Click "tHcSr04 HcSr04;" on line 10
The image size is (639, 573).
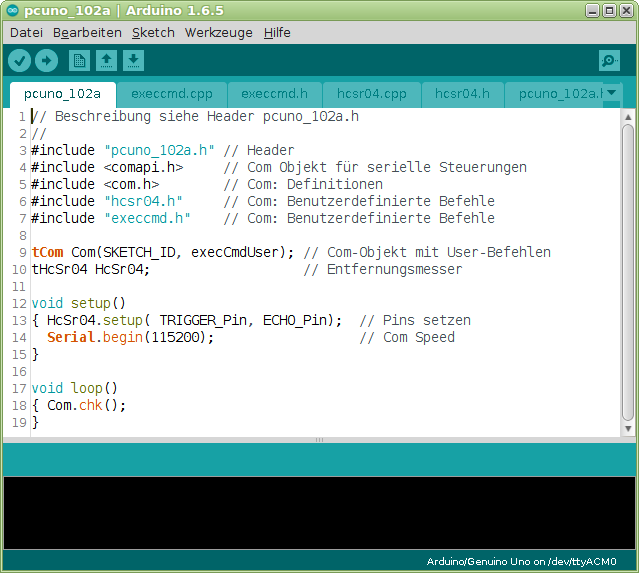pyautogui.click(x=90, y=269)
